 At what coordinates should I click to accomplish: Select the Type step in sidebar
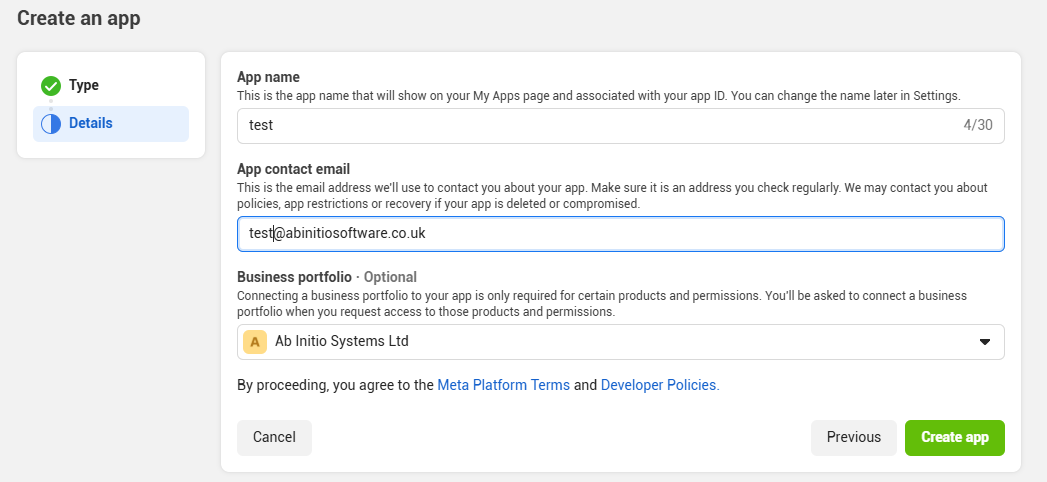(84, 86)
